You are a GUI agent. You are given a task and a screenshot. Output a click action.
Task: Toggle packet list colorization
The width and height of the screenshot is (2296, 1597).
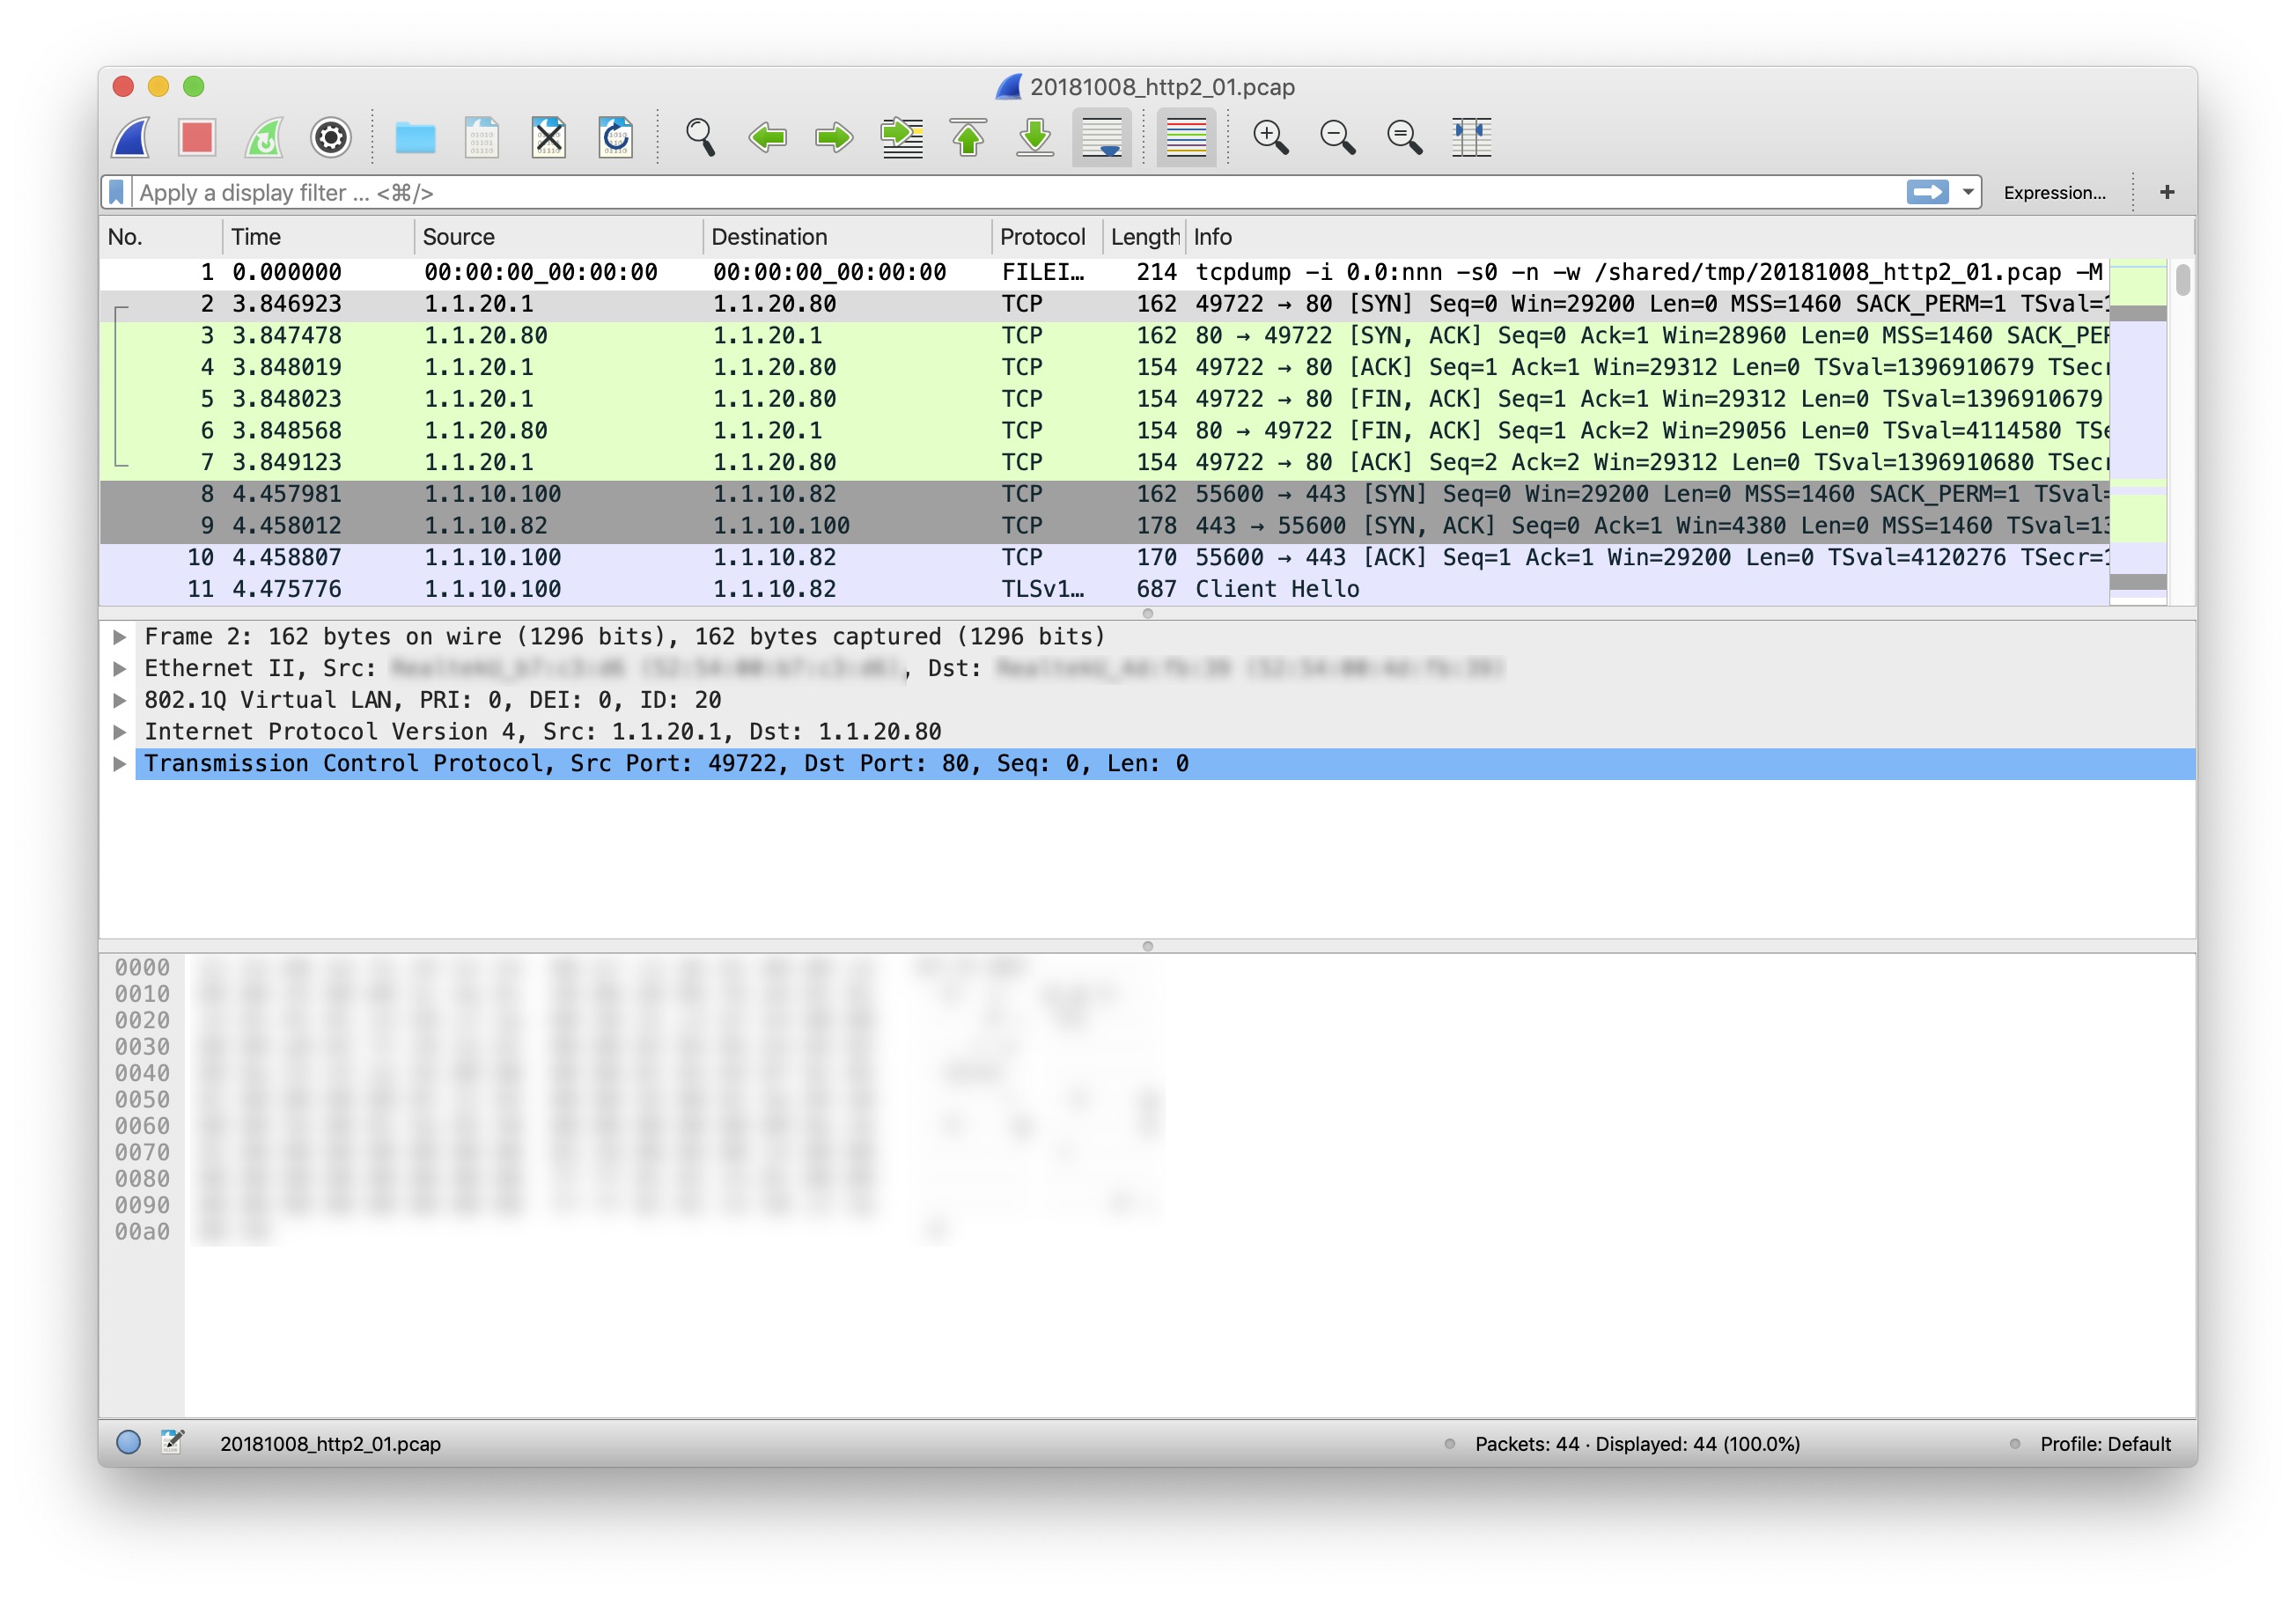click(1185, 137)
